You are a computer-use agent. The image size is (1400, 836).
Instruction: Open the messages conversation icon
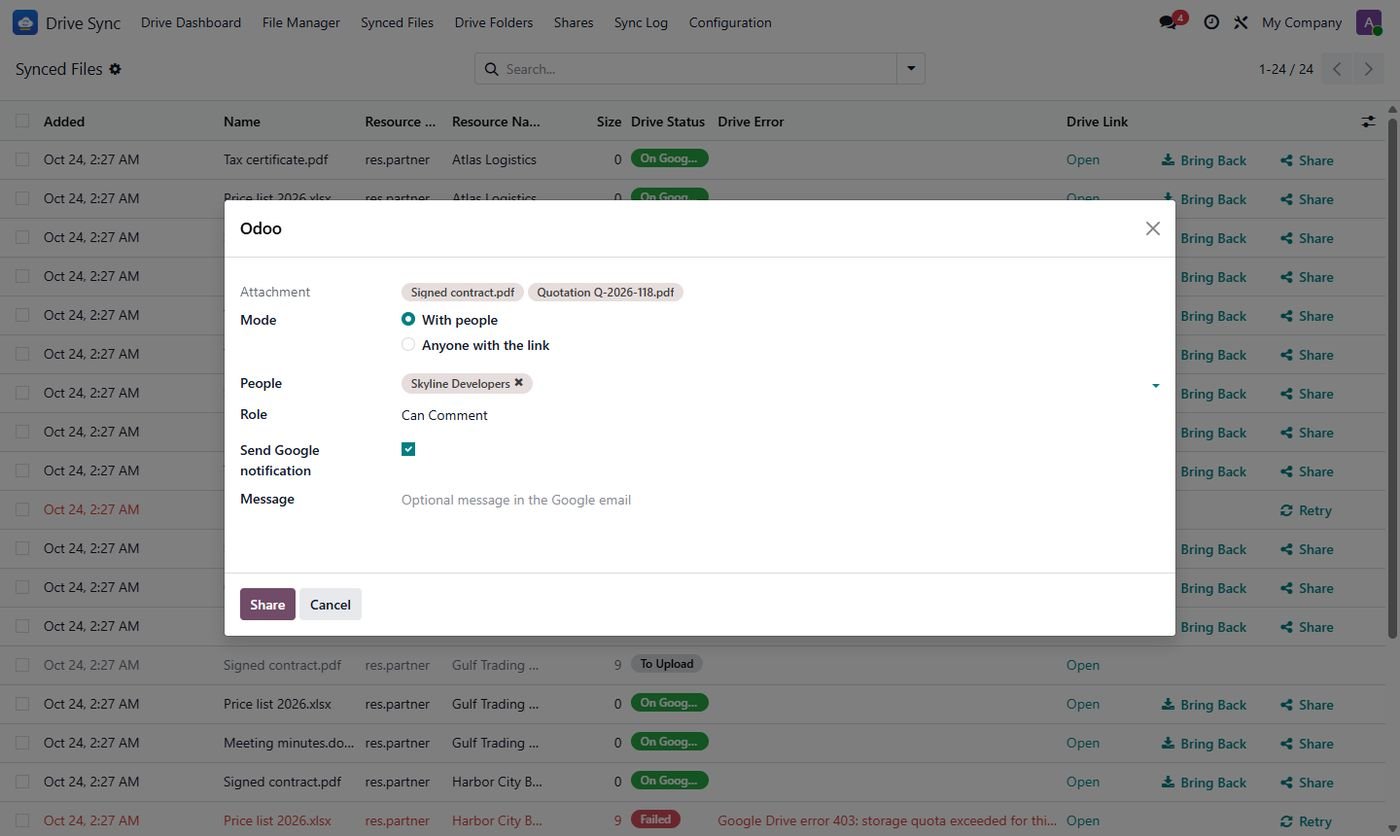pyautogui.click(x=1167, y=22)
